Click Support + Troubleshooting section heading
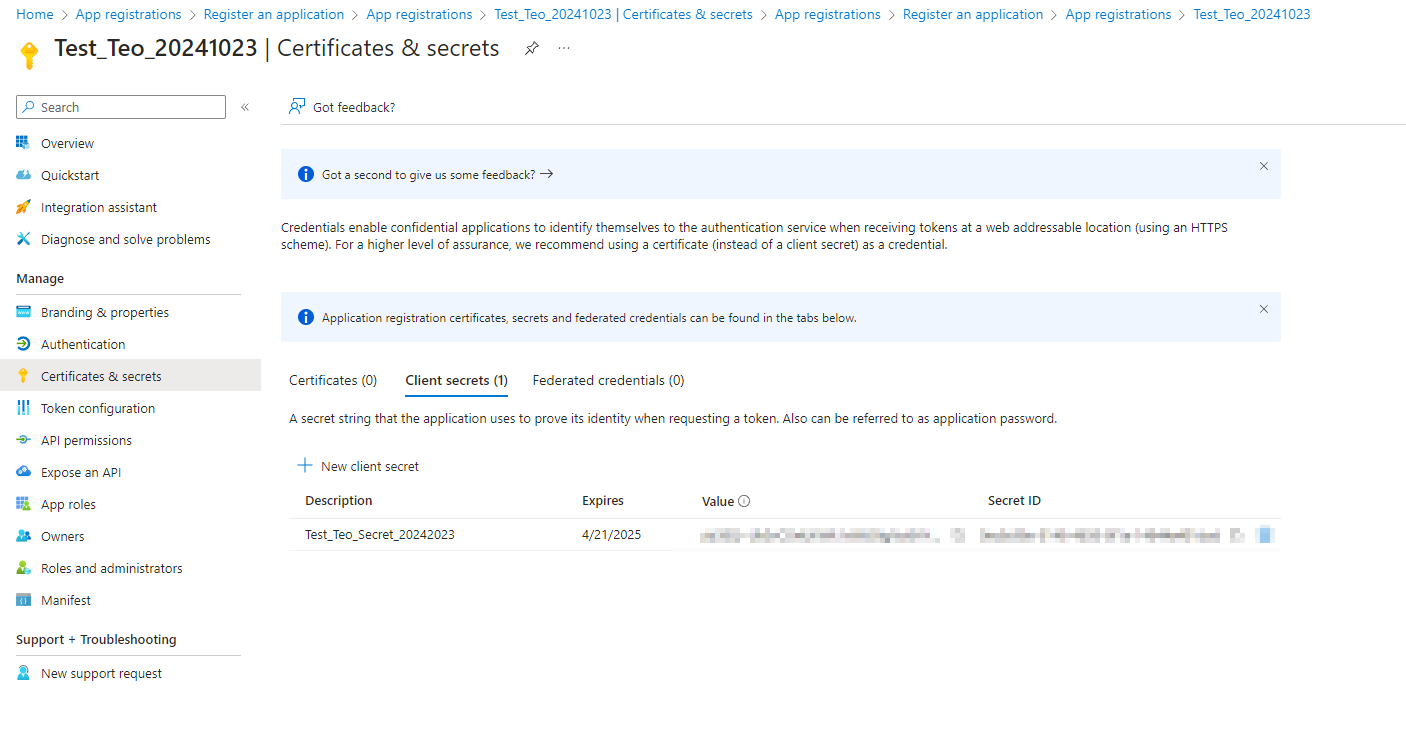The width and height of the screenshot is (1406, 737). pos(96,639)
